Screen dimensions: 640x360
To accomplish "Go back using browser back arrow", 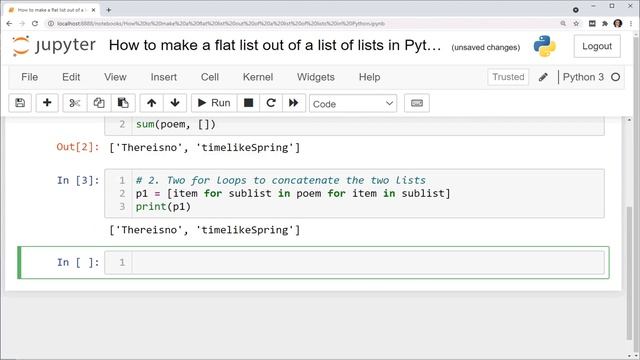I will tap(9, 24).
